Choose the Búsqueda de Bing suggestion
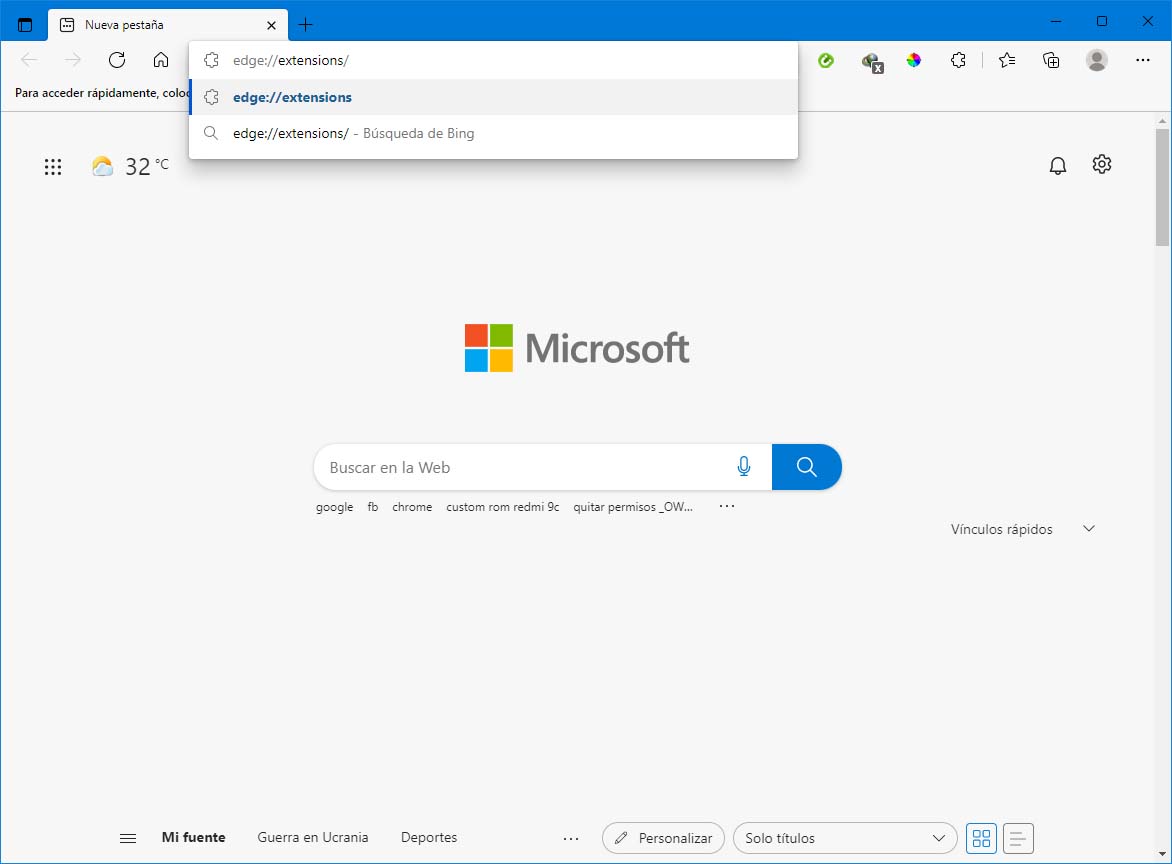 pyautogui.click(x=493, y=133)
